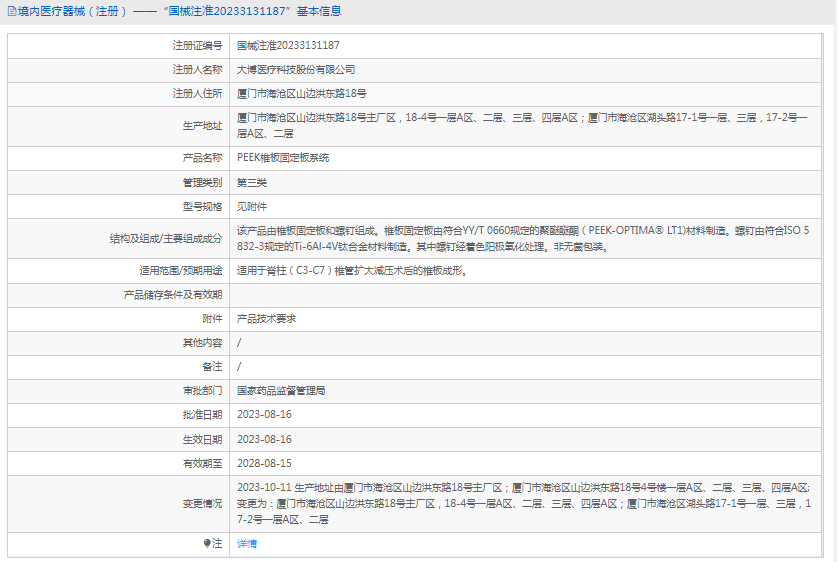Screen dimensions: 838x562
Task: Click the bulb icon beside 注 label
Action: [x=207, y=543]
